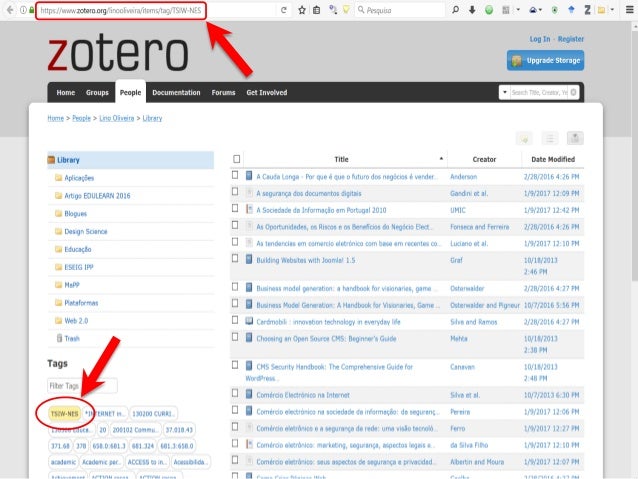Click the document icon for A Sociedade da Informação

coord(249,209)
